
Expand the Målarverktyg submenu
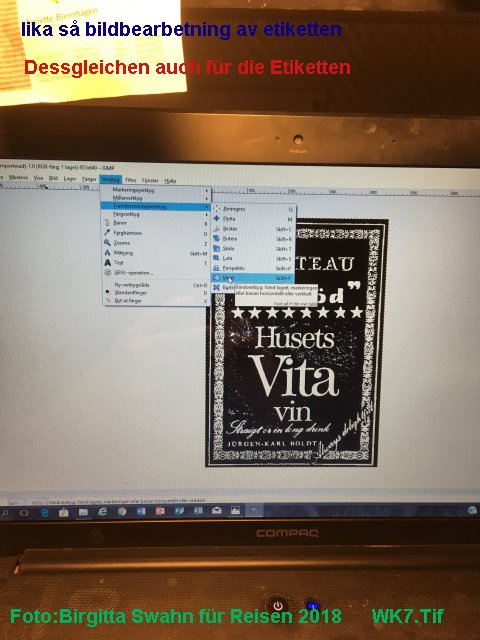[156, 198]
